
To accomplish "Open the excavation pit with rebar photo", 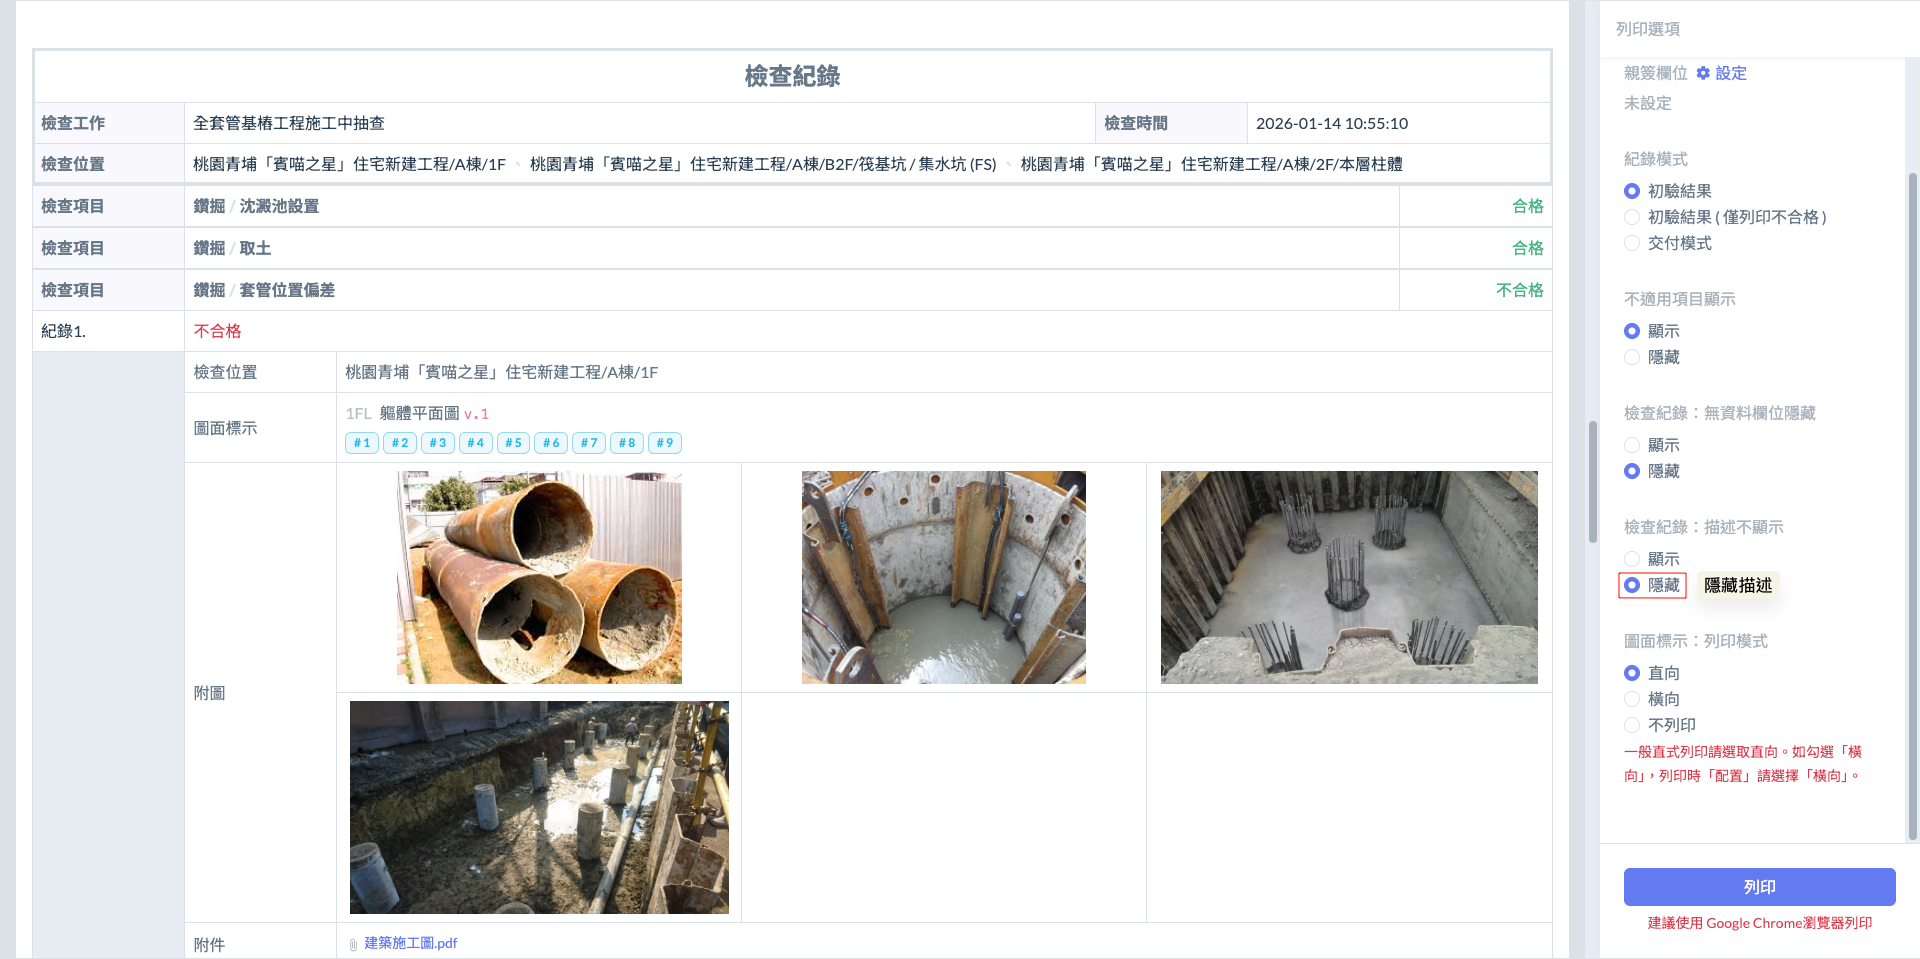I will tap(1348, 578).
